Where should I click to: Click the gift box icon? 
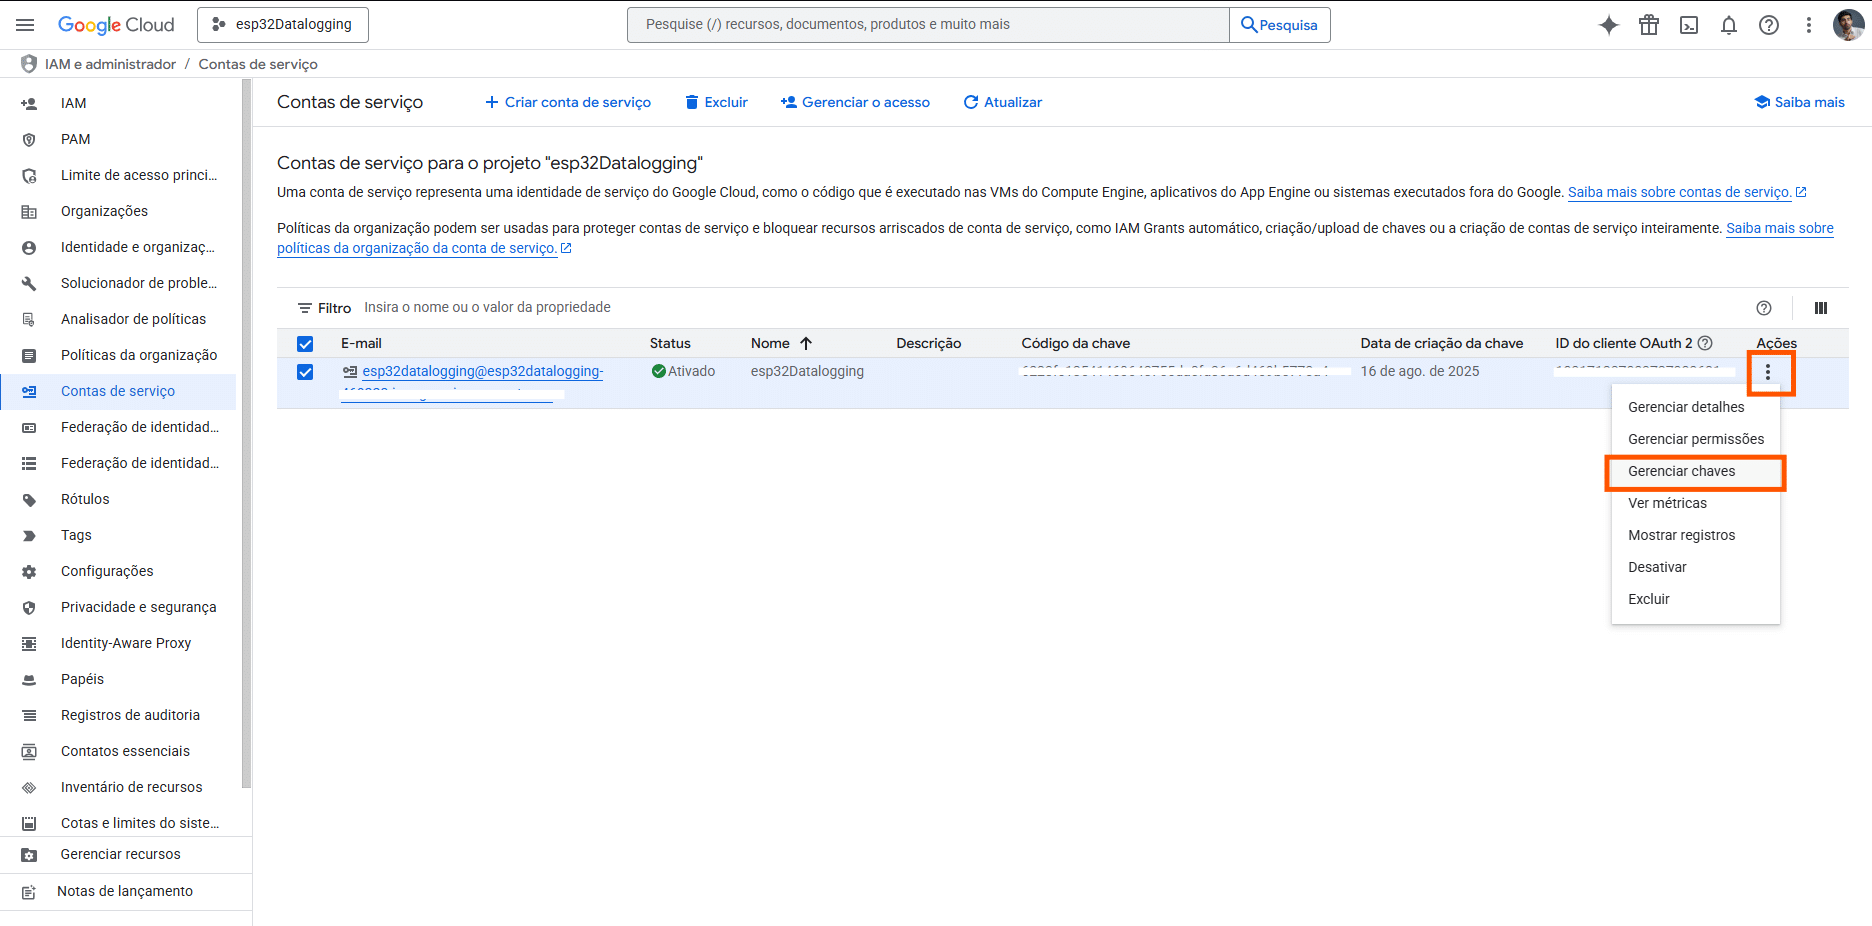[1648, 25]
